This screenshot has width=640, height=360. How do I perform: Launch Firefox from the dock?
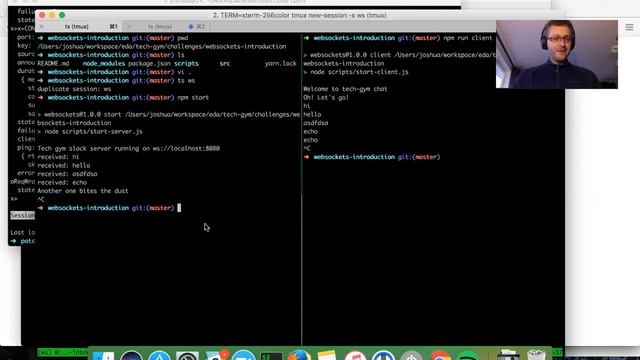tap(299, 356)
